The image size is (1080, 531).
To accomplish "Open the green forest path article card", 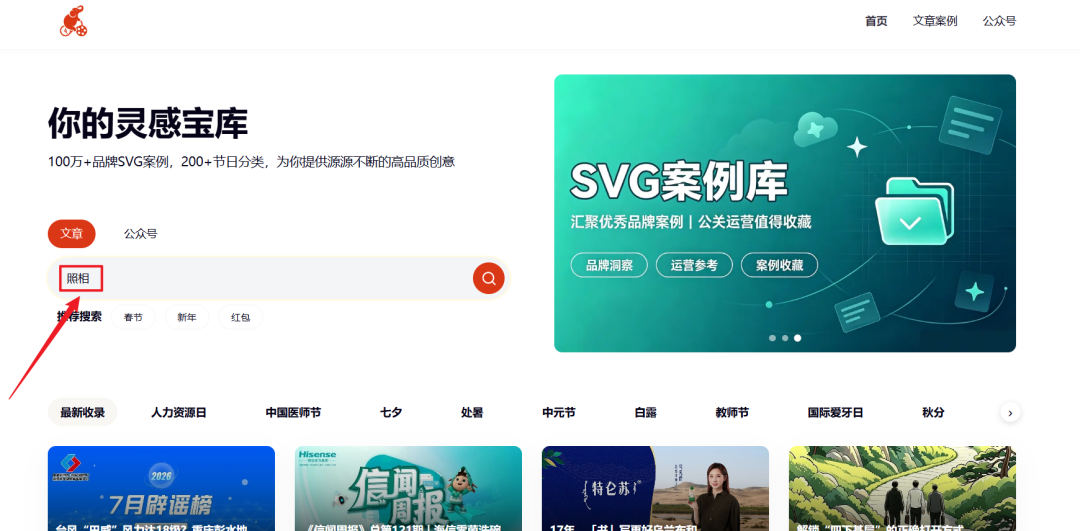I will [x=902, y=488].
